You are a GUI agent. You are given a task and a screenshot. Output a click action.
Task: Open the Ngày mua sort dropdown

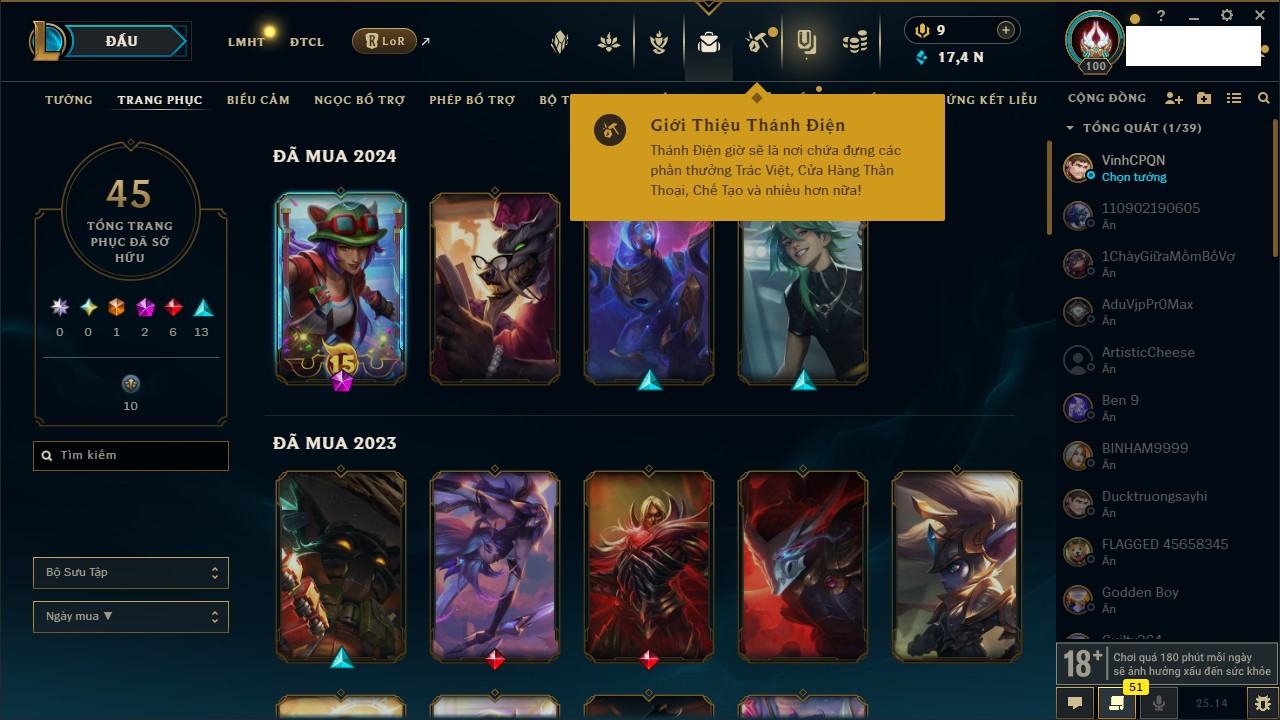pos(131,617)
